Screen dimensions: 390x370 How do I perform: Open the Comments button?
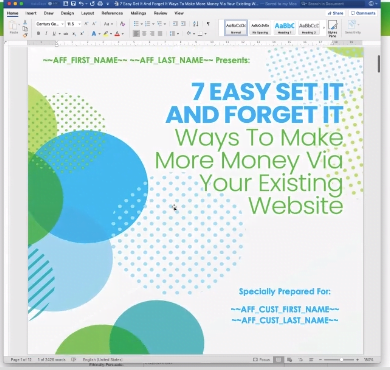363,13
